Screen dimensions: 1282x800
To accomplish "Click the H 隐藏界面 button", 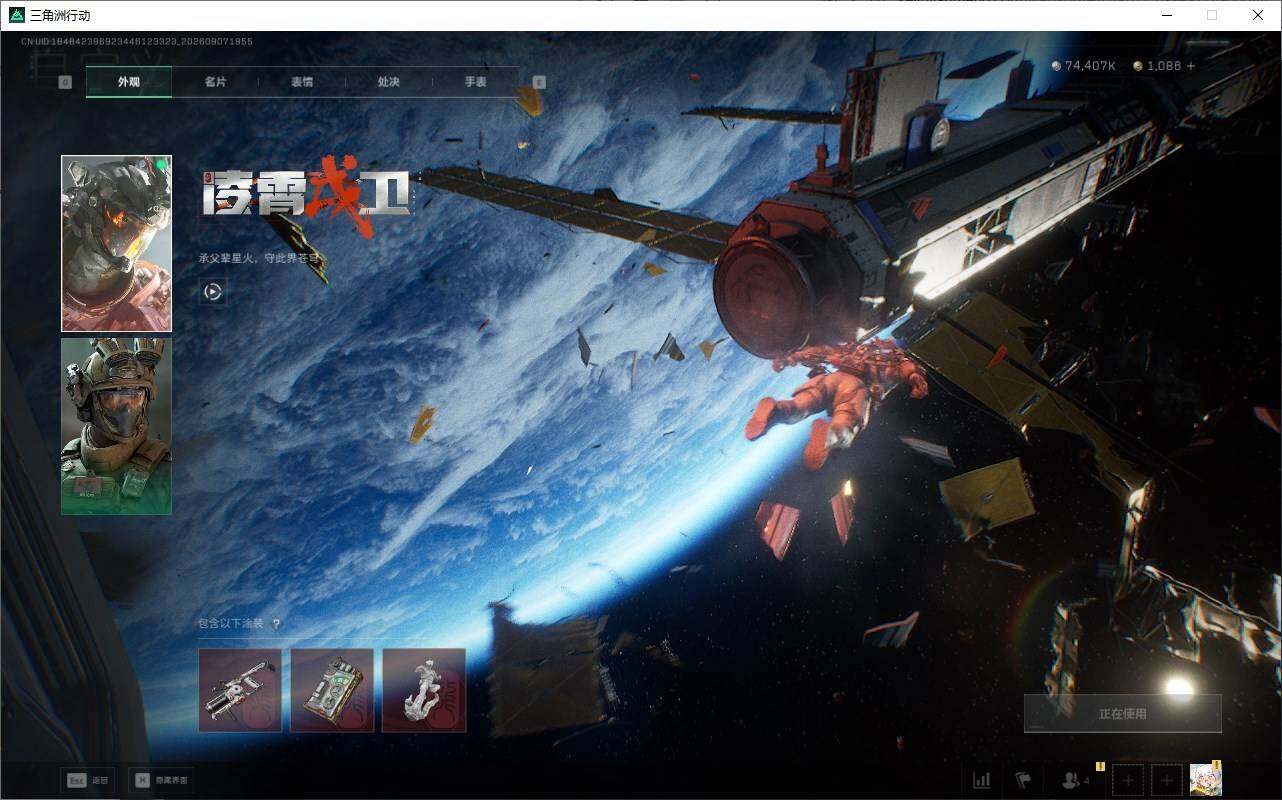I will [x=162, y=780].
